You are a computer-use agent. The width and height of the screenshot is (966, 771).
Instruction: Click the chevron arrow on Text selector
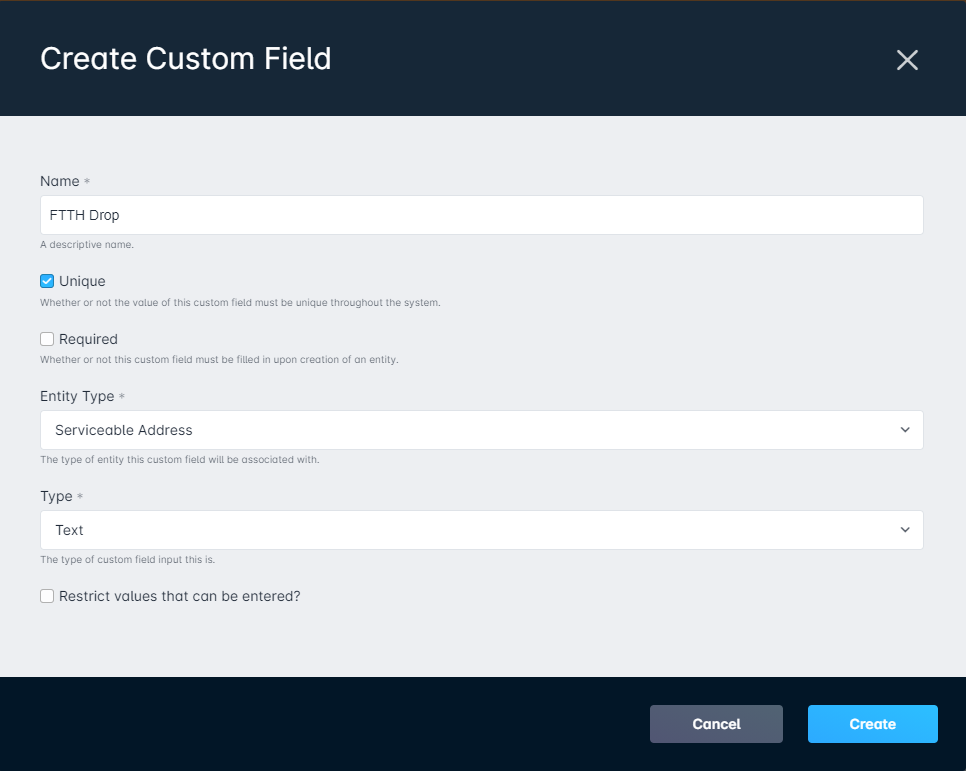coord(905,530)
